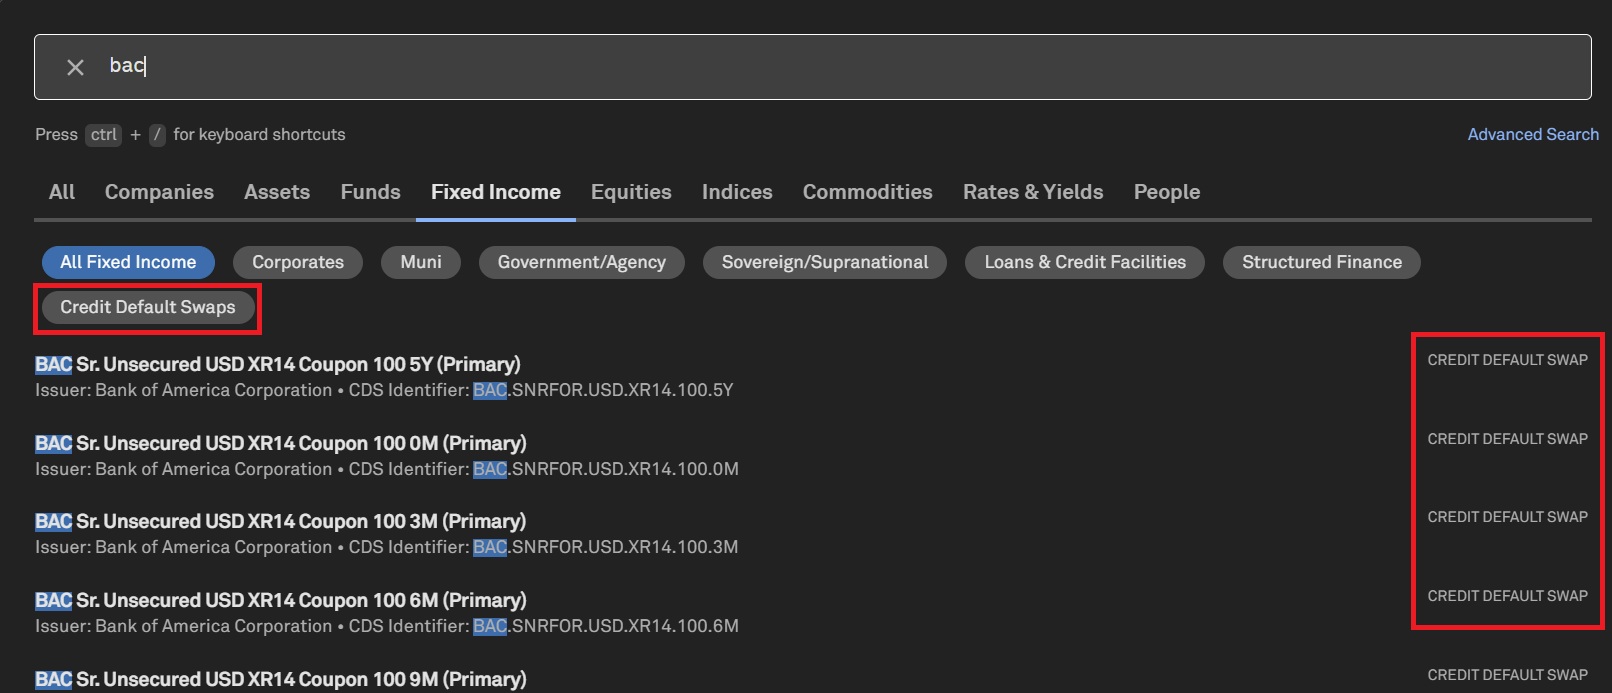
Task: Click the search input field
Action: tap(800, 67)
